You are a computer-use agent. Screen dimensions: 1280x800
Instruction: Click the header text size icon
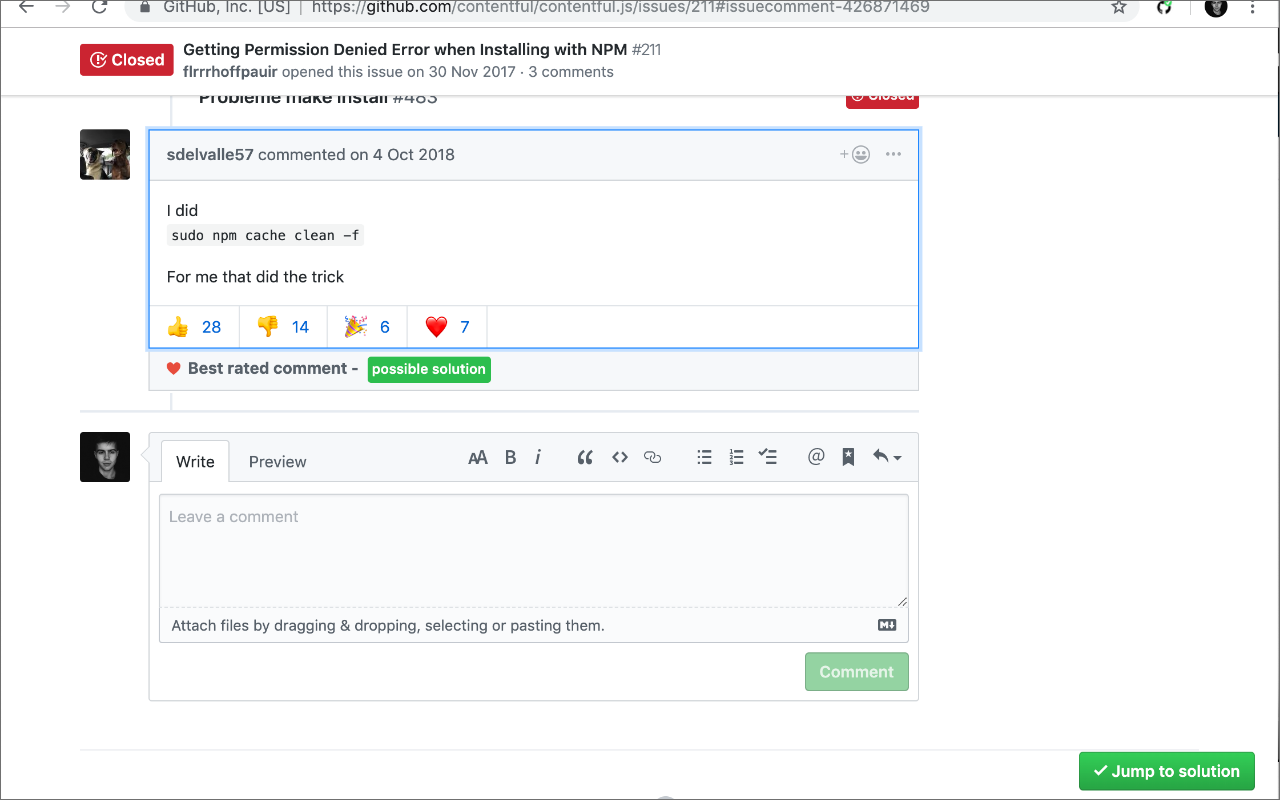(x=478, y=457)
